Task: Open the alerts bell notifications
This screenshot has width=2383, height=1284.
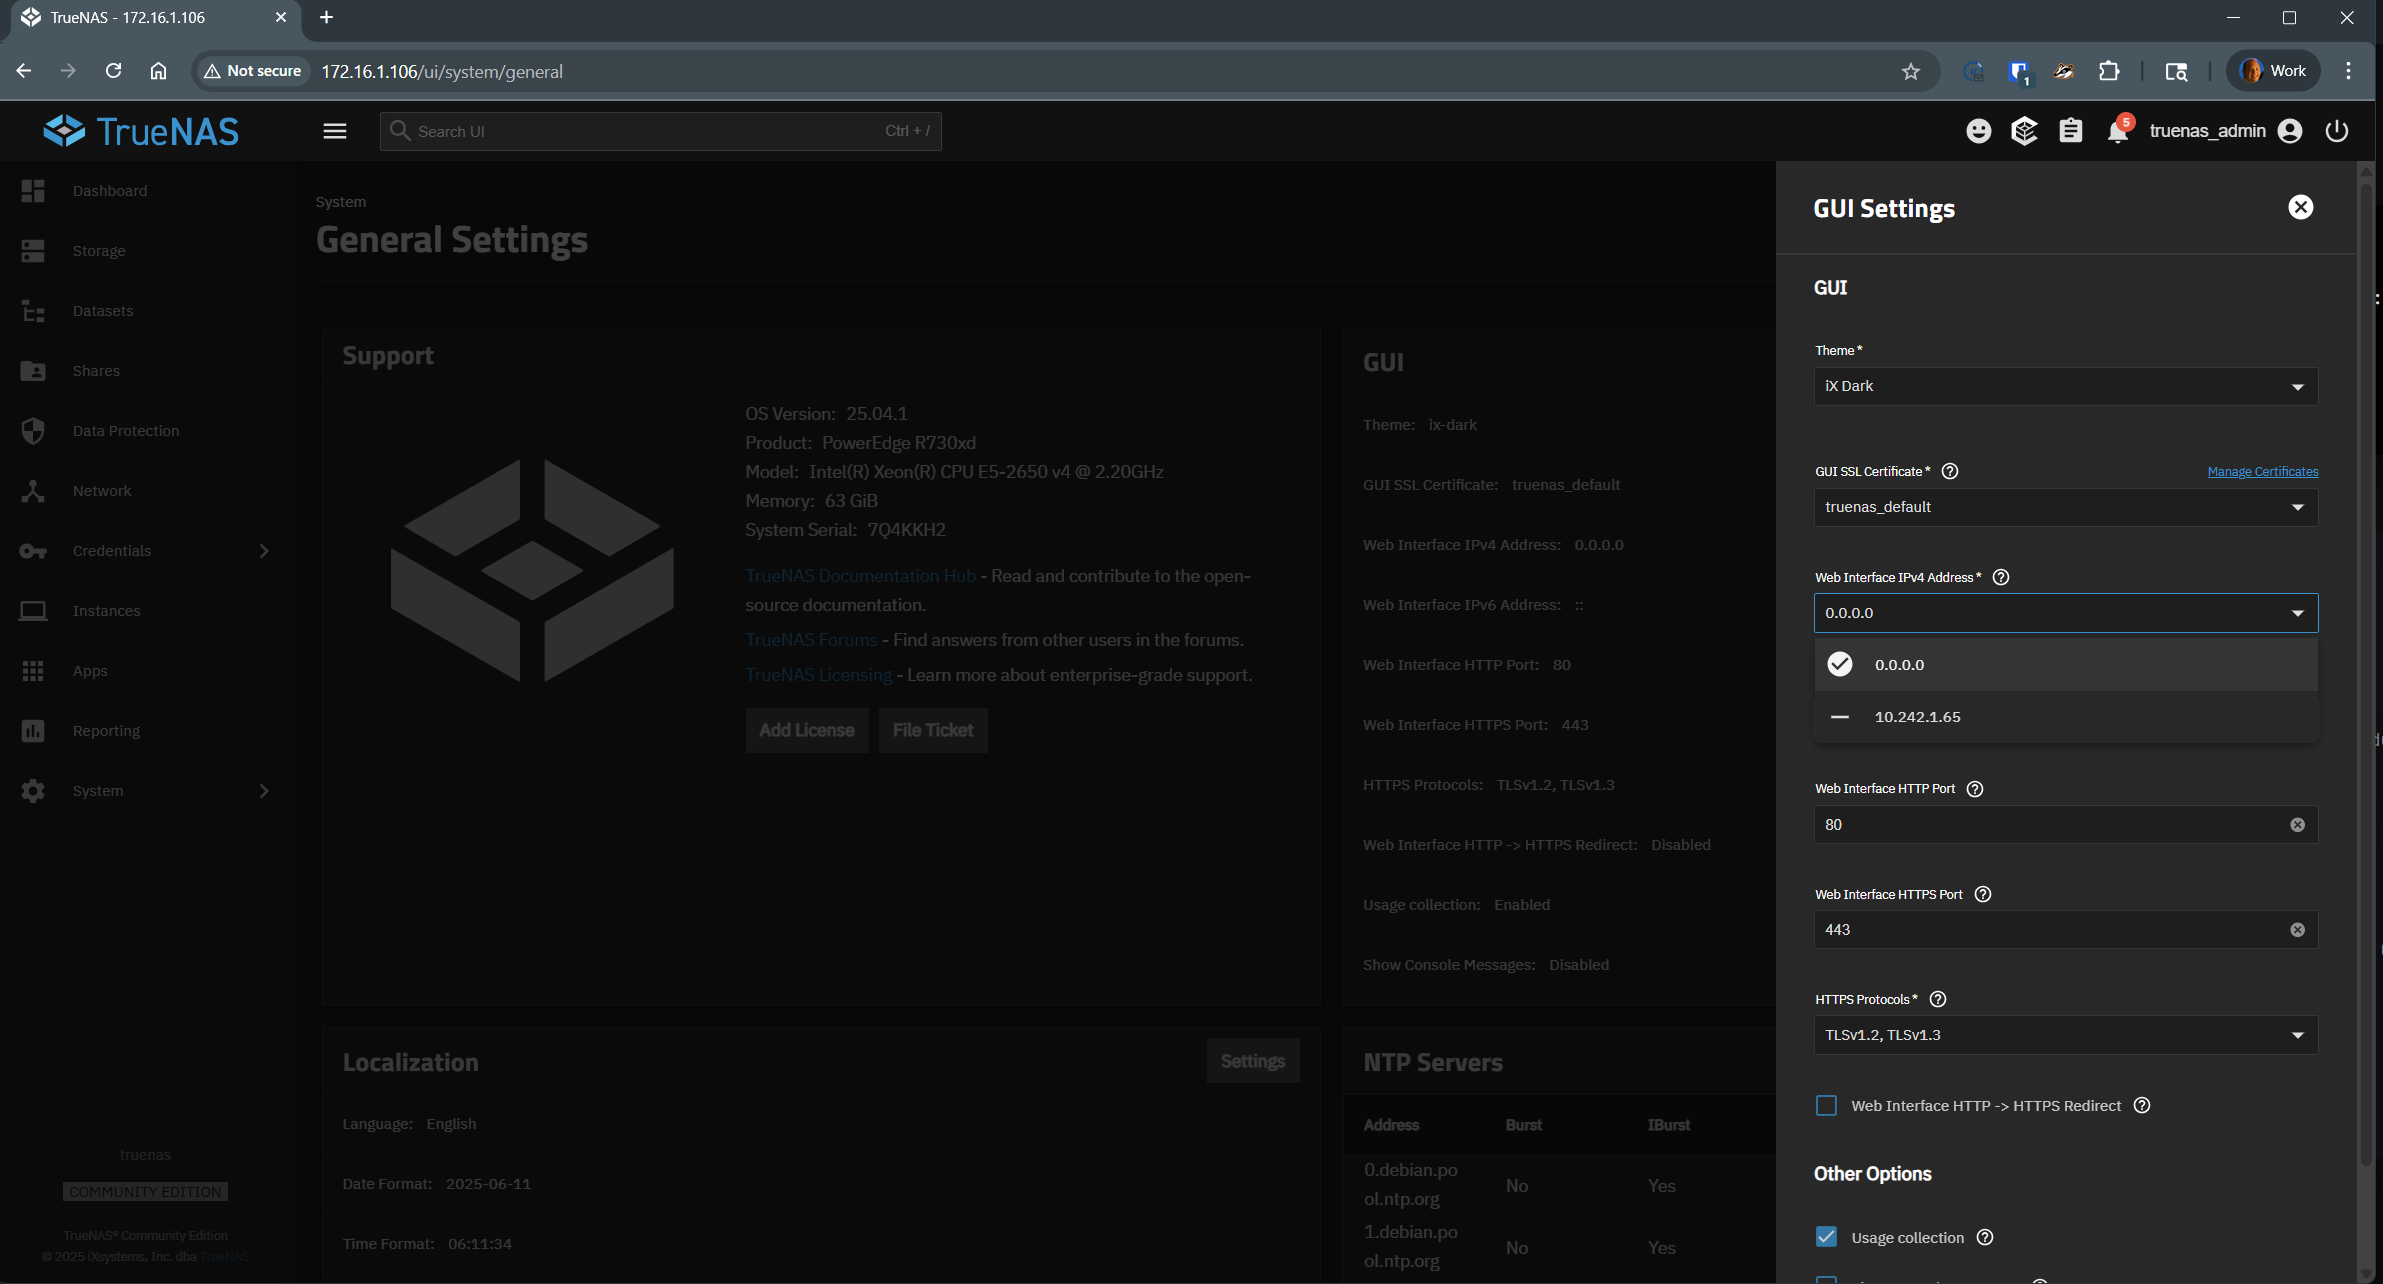Action: point(2118,131)
